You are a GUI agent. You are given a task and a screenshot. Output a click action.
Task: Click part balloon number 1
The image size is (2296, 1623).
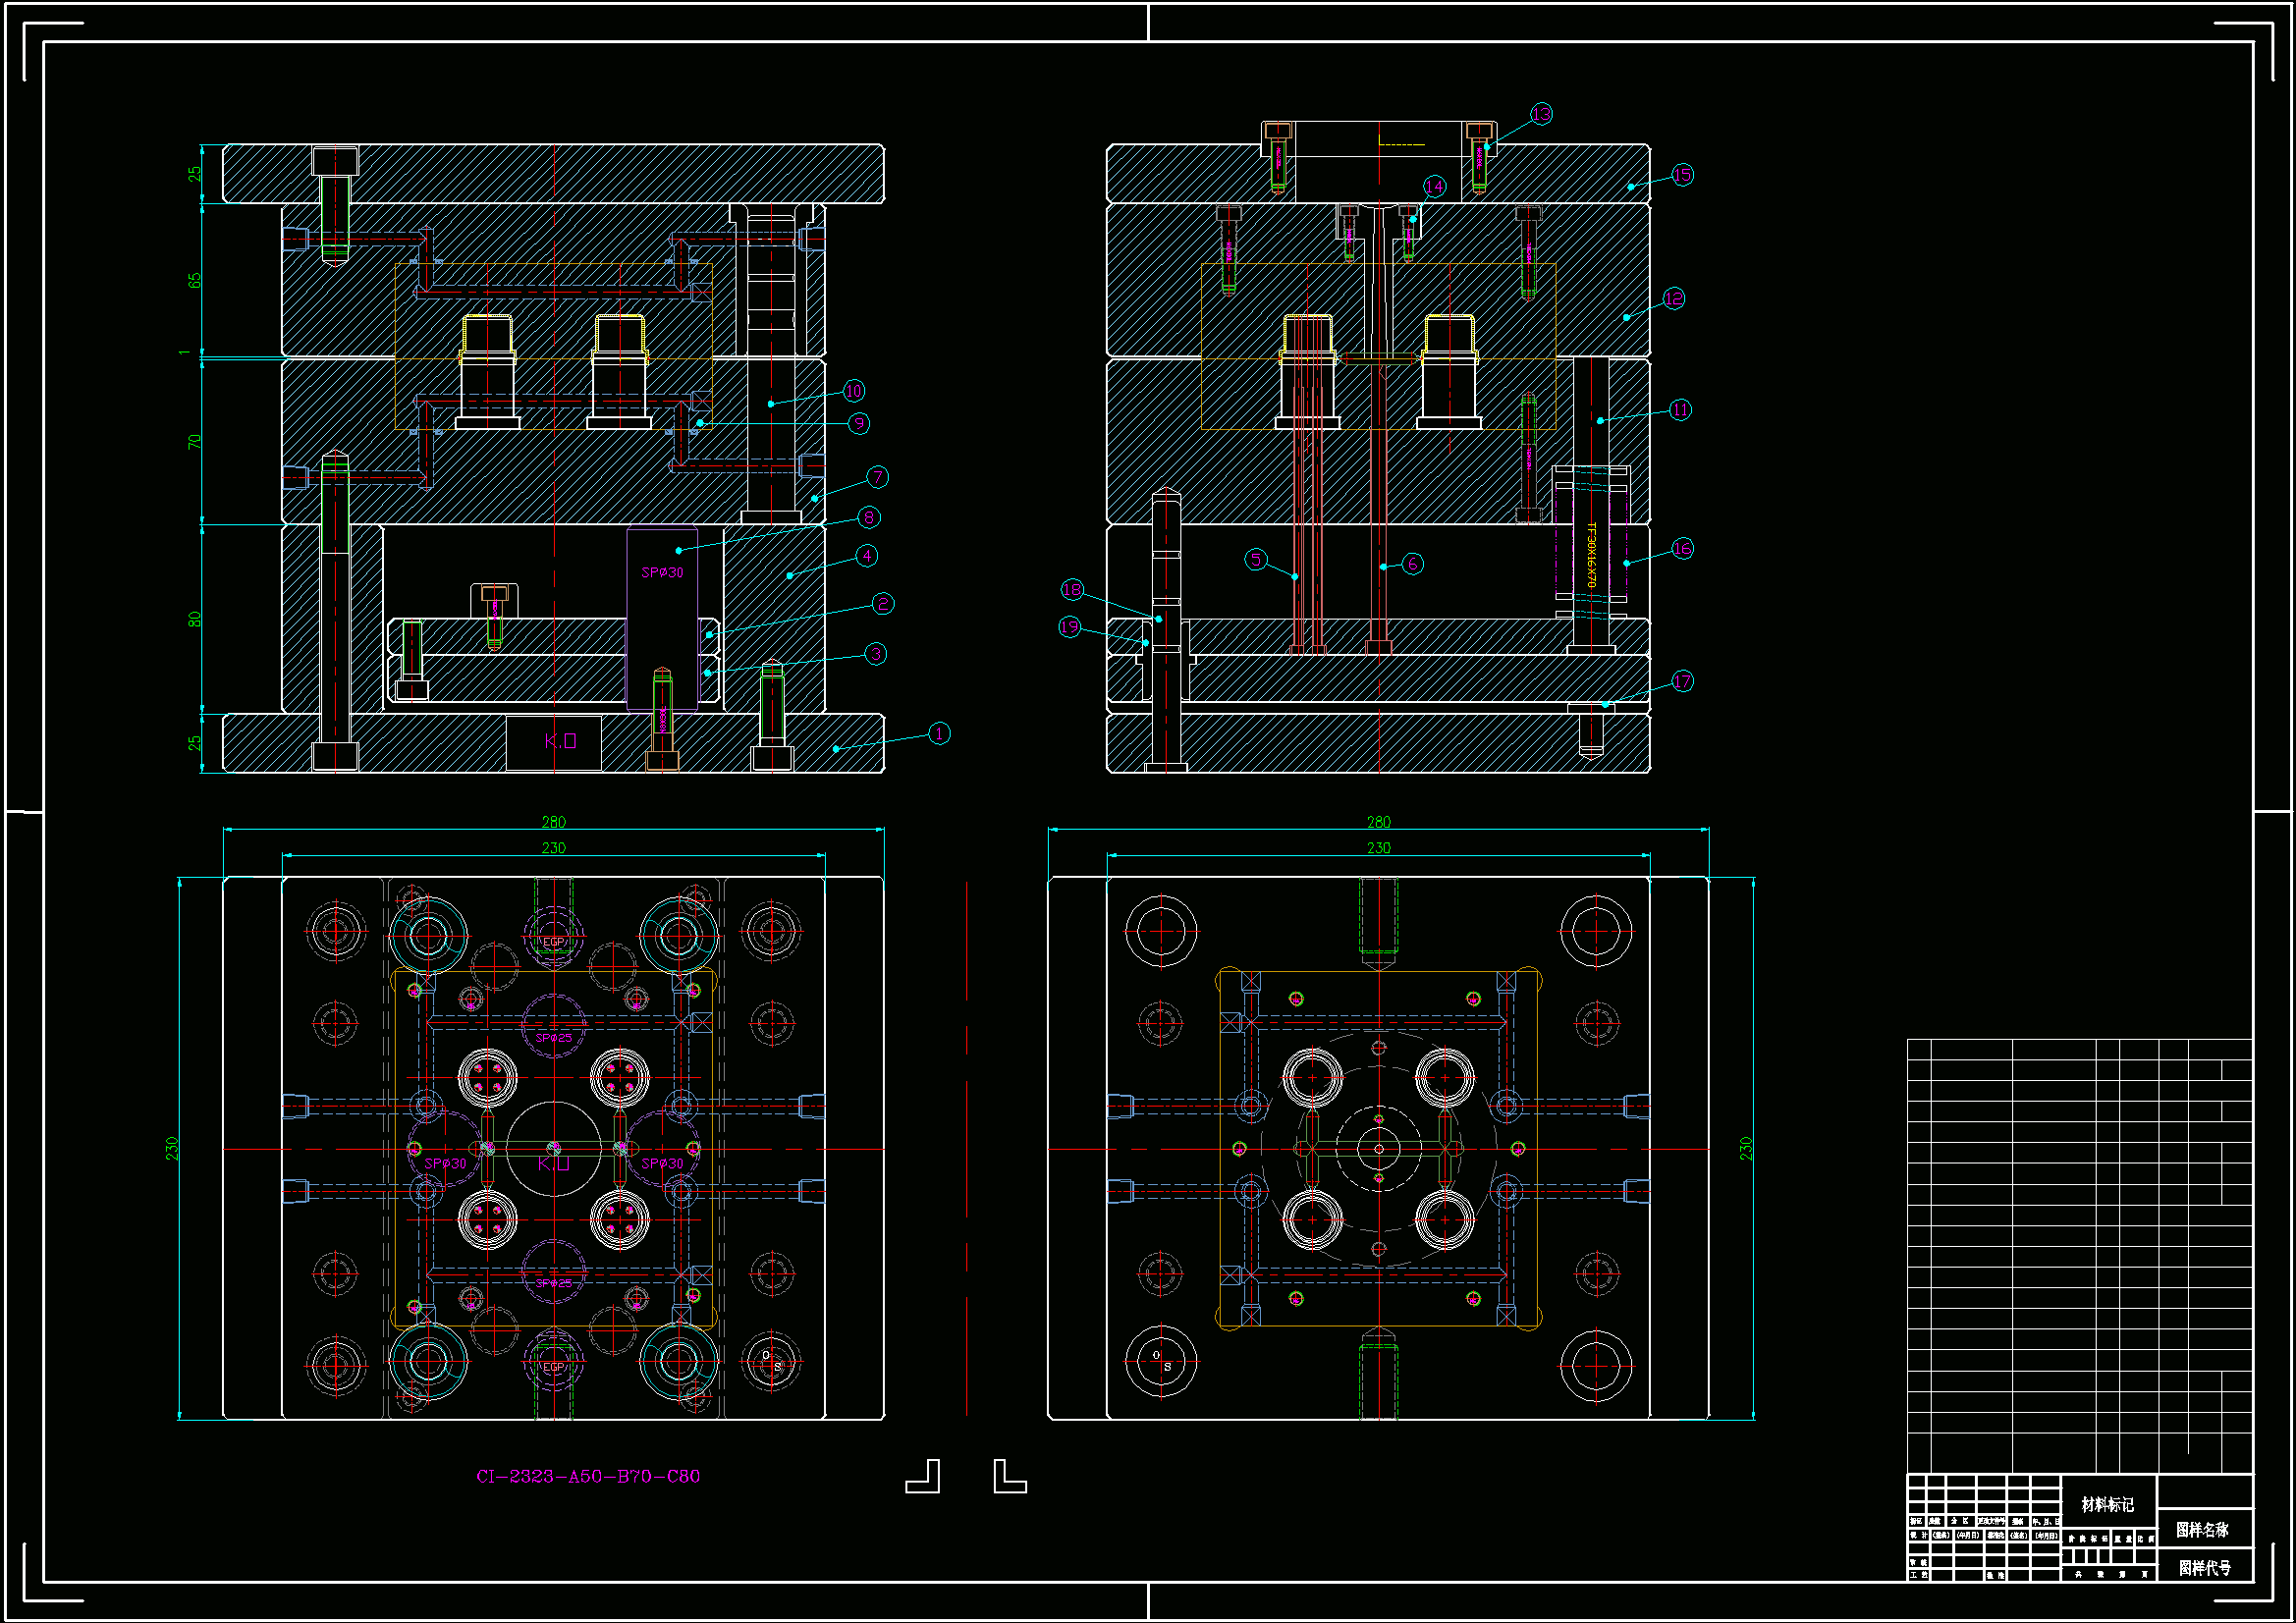tap(939, 734)
